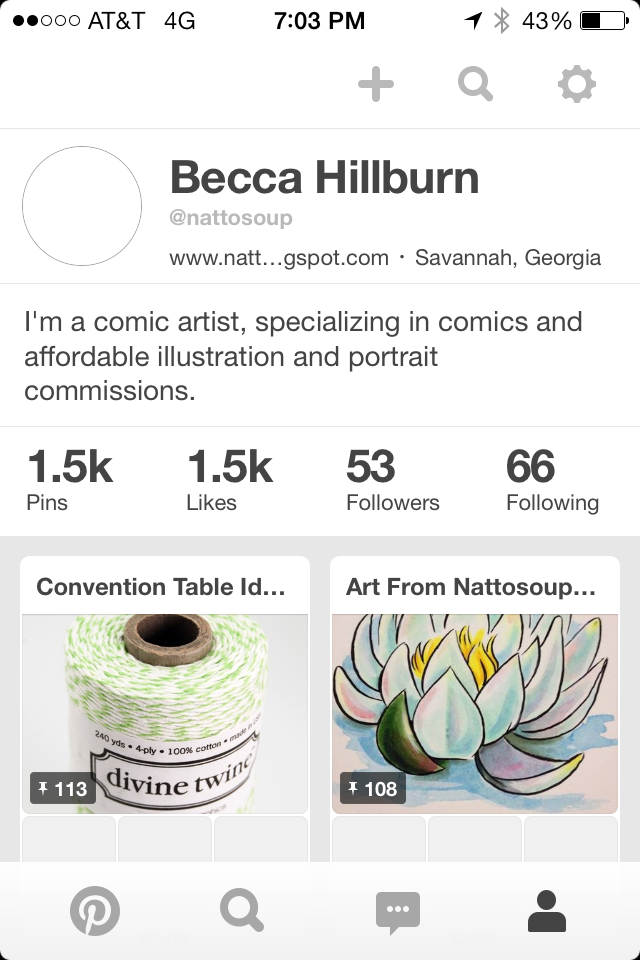Show the 53 Followers list
The image size is (640, 960).
[392, 480]
